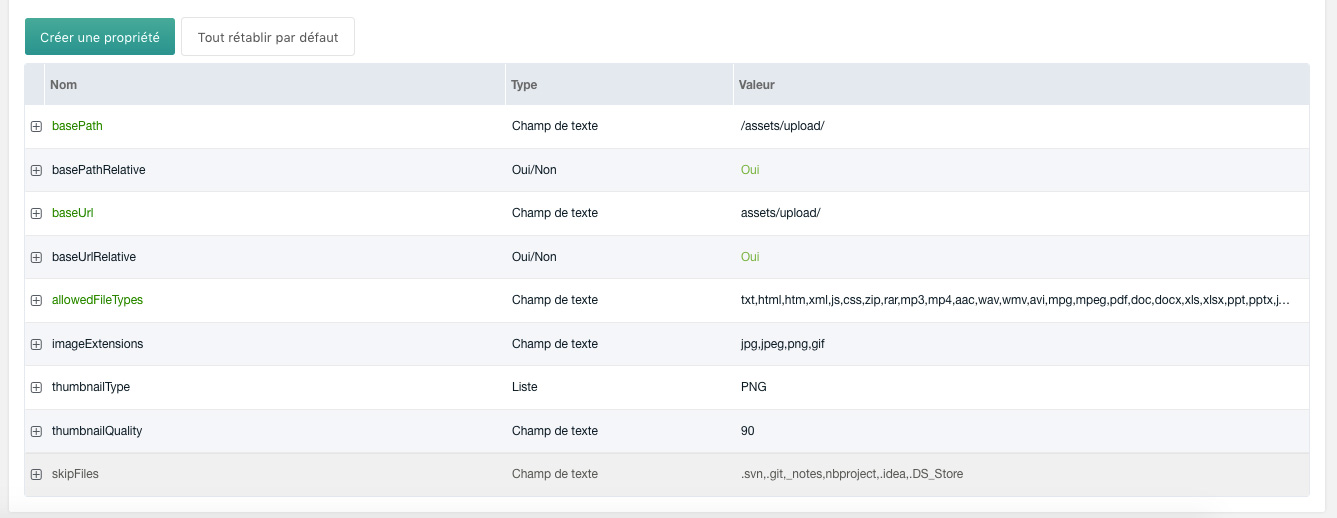Image resolution: width=1337 pixels, height=518 pixels.
Task: Expand the thumbnailType row plus icon
Action: point(36,387)
